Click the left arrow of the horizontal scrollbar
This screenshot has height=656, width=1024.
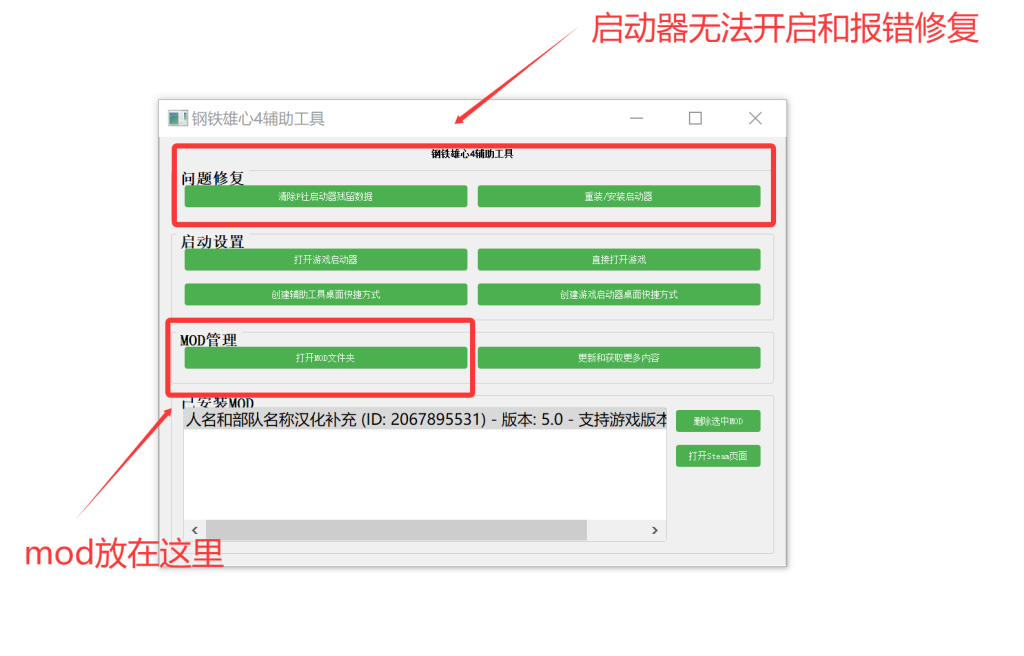pos(194,530)
